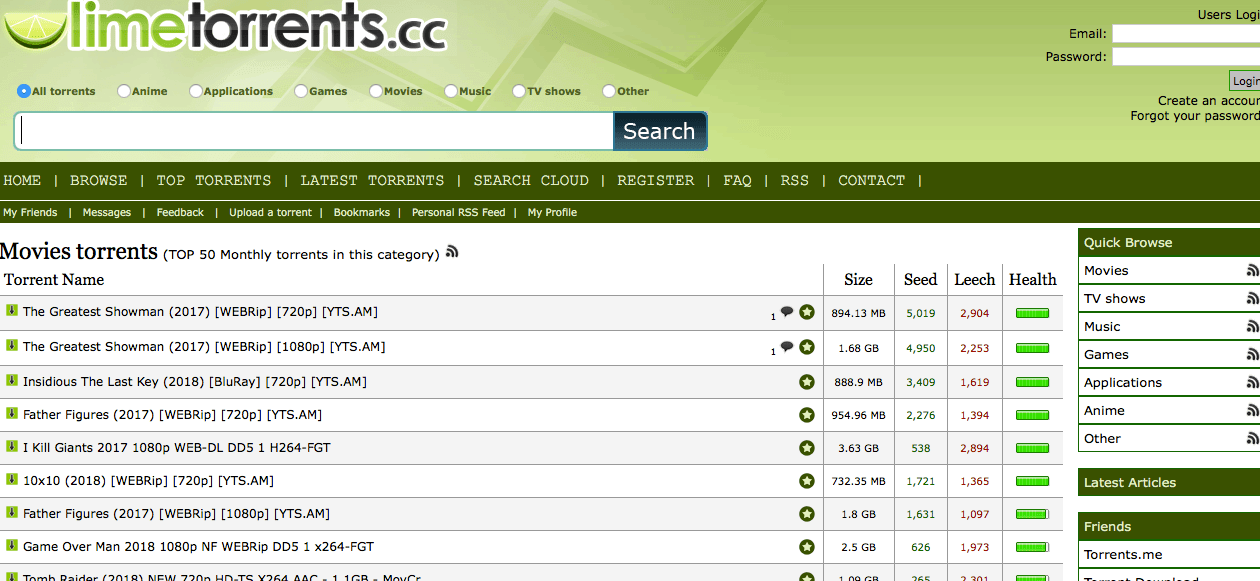This screenshot has height=581, width=1260.
Task: Open the My Friends link
Action: (30, 212)
